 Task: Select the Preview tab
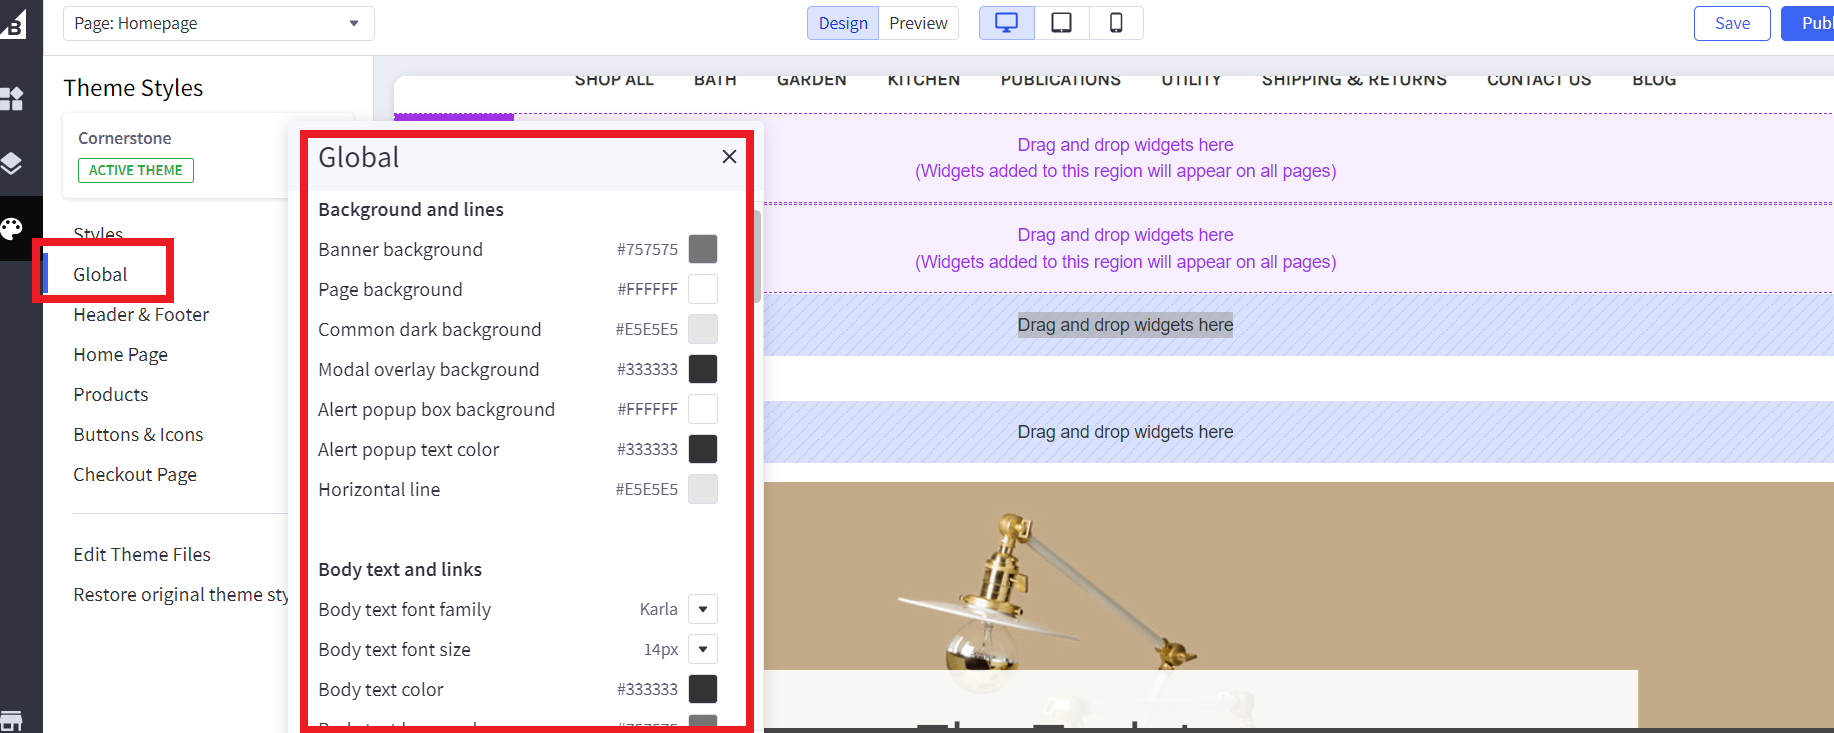tap(918, 23)
